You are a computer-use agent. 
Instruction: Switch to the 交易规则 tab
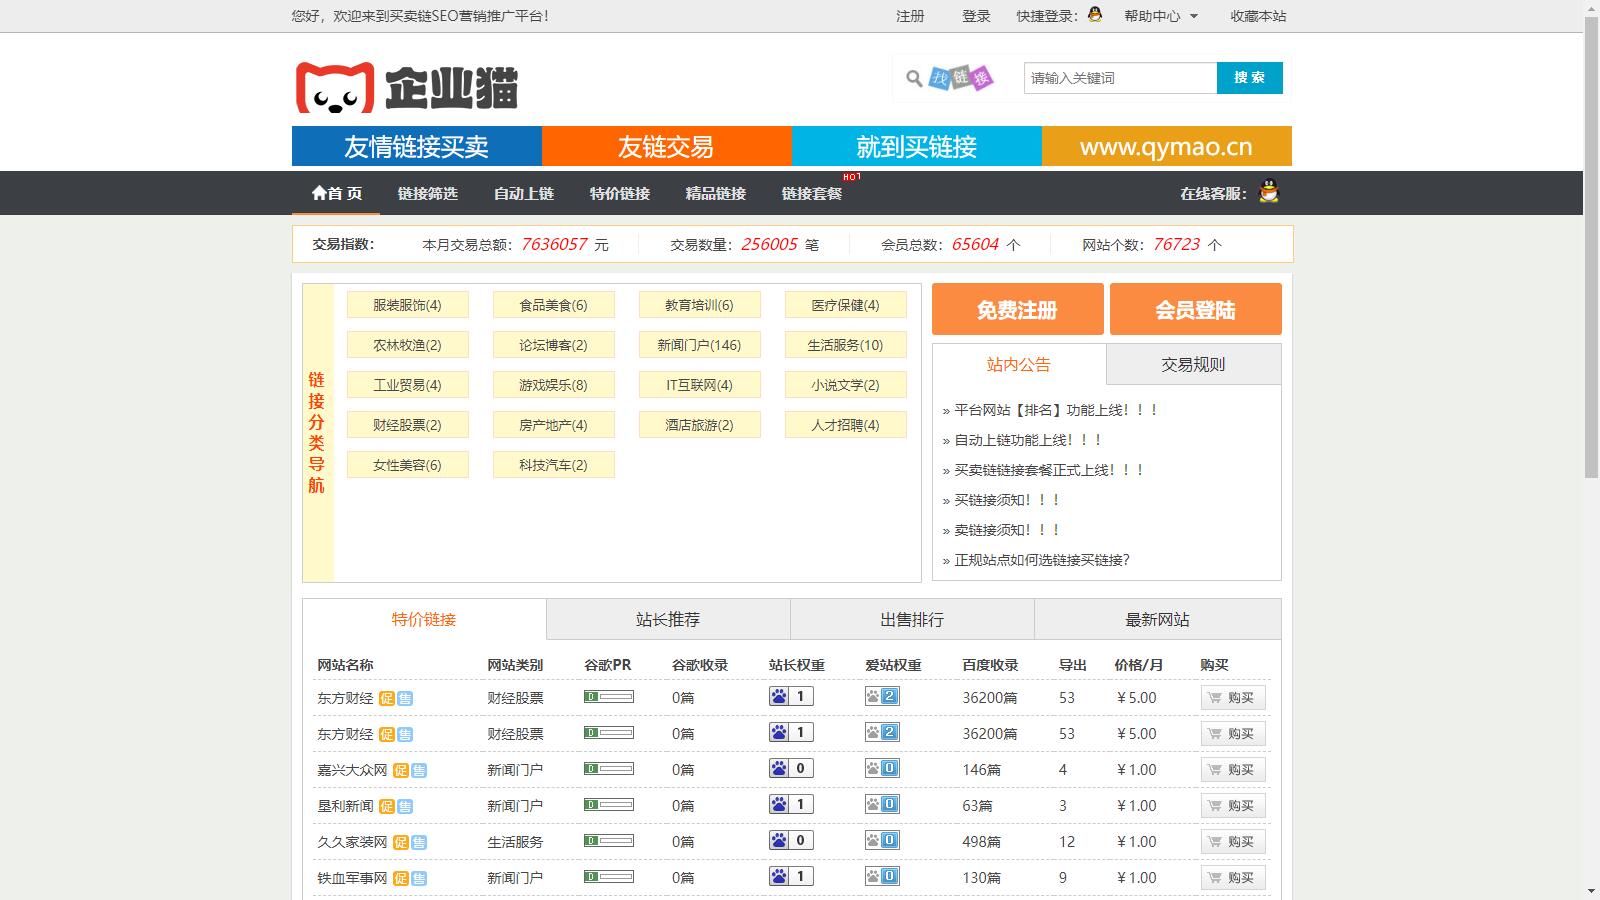[1193, 365]
